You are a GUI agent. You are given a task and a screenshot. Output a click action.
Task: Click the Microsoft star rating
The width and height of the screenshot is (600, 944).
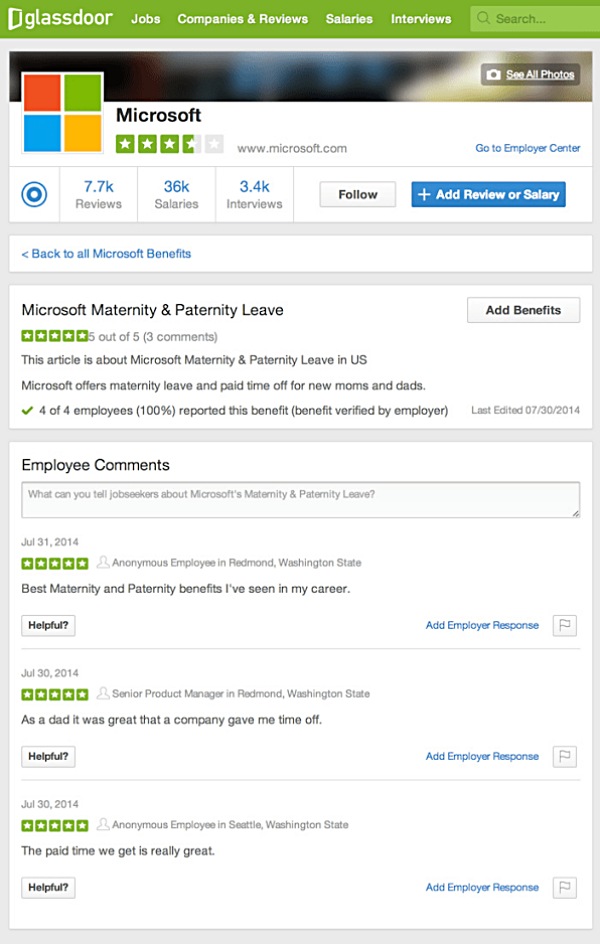click(x=169, y=144)
